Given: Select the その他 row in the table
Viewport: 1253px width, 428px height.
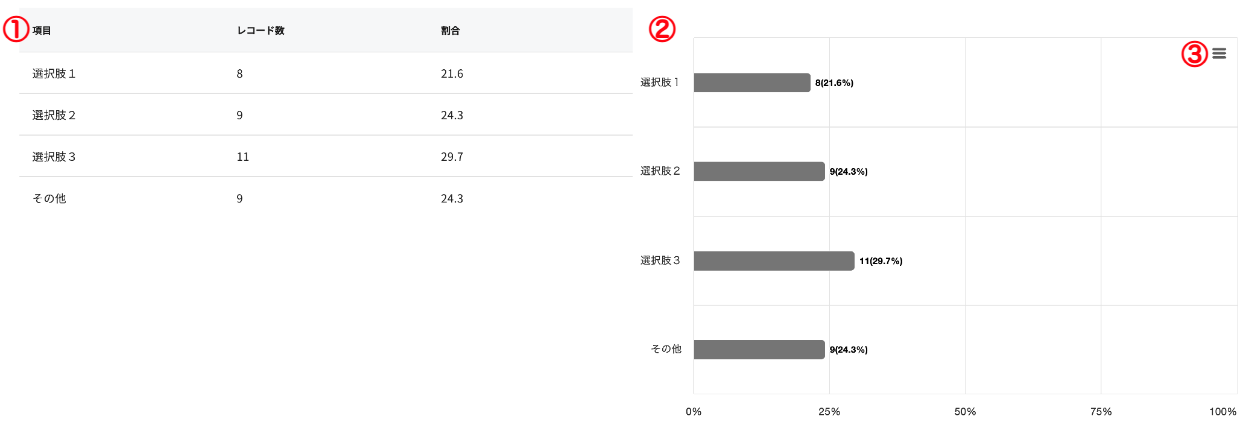Looking at the screenshot, I should pos(49,198).
